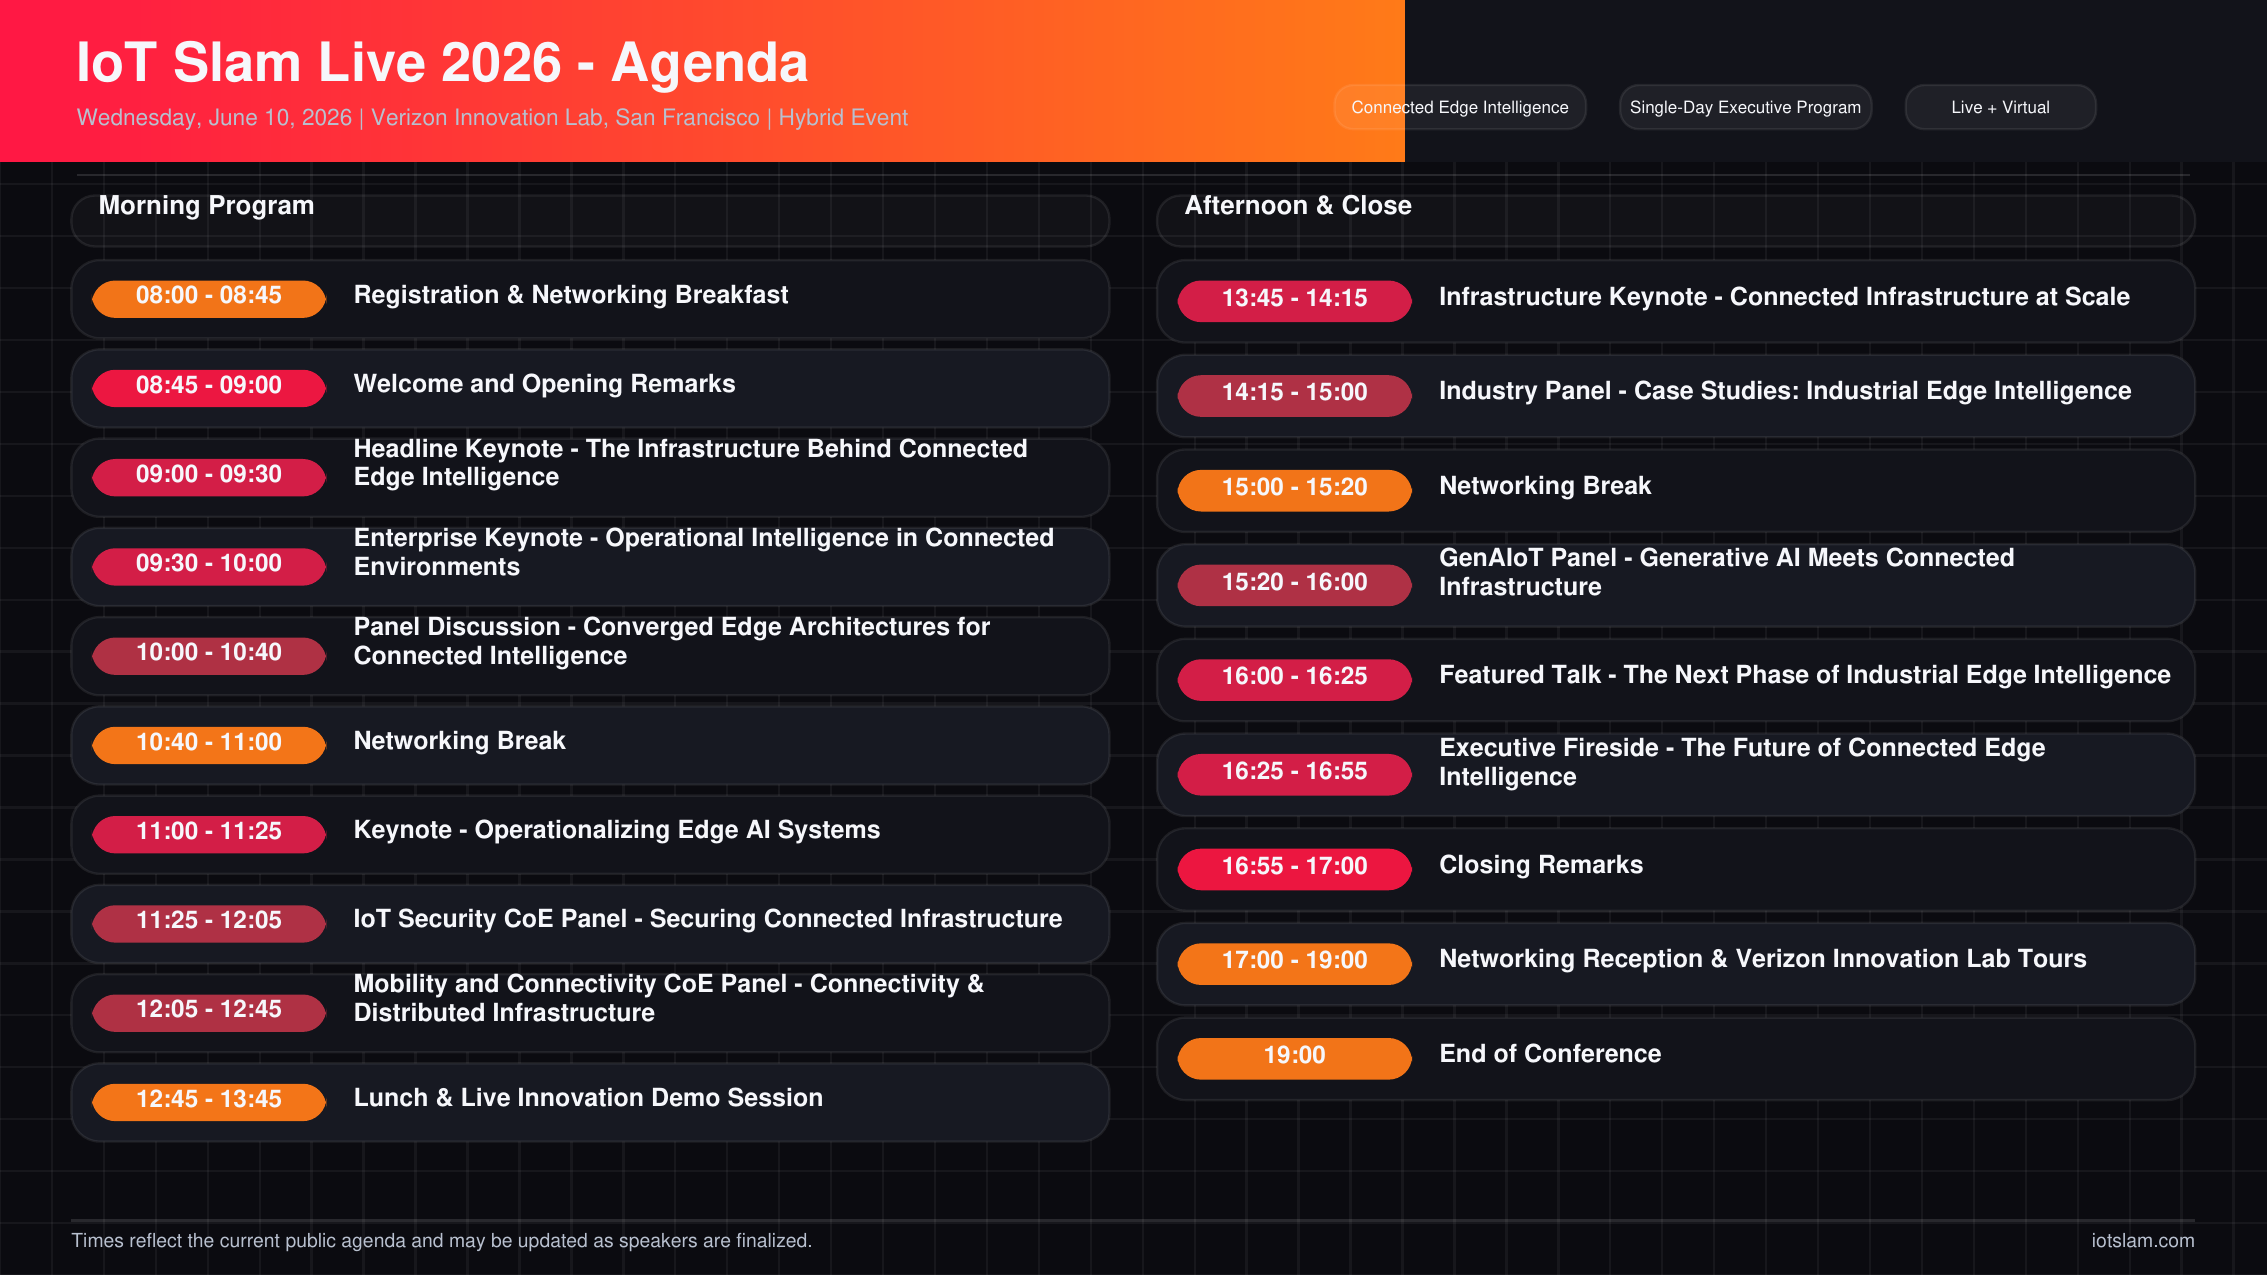This screenshot has height=1275, width=2267.
Task: Click the Single-Day Executive Program tag
Action: [x=1744, y=107]
